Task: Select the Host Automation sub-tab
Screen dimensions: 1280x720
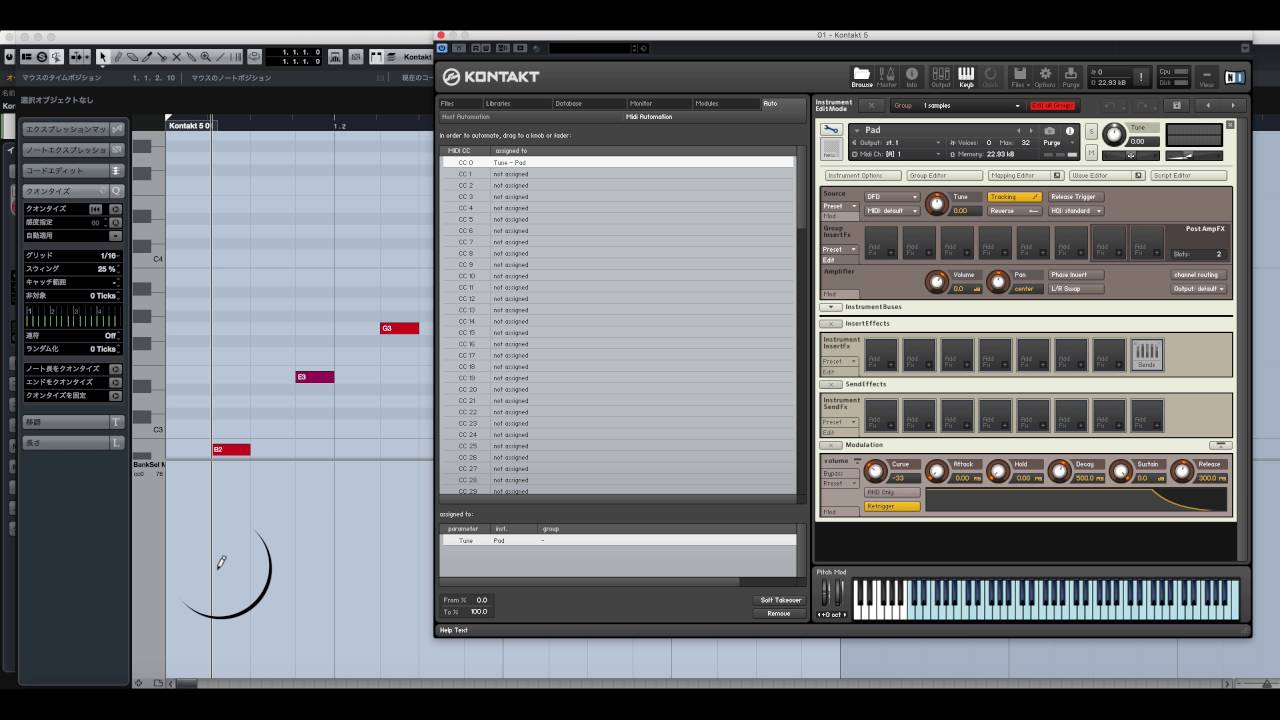Action: point(466,117)
